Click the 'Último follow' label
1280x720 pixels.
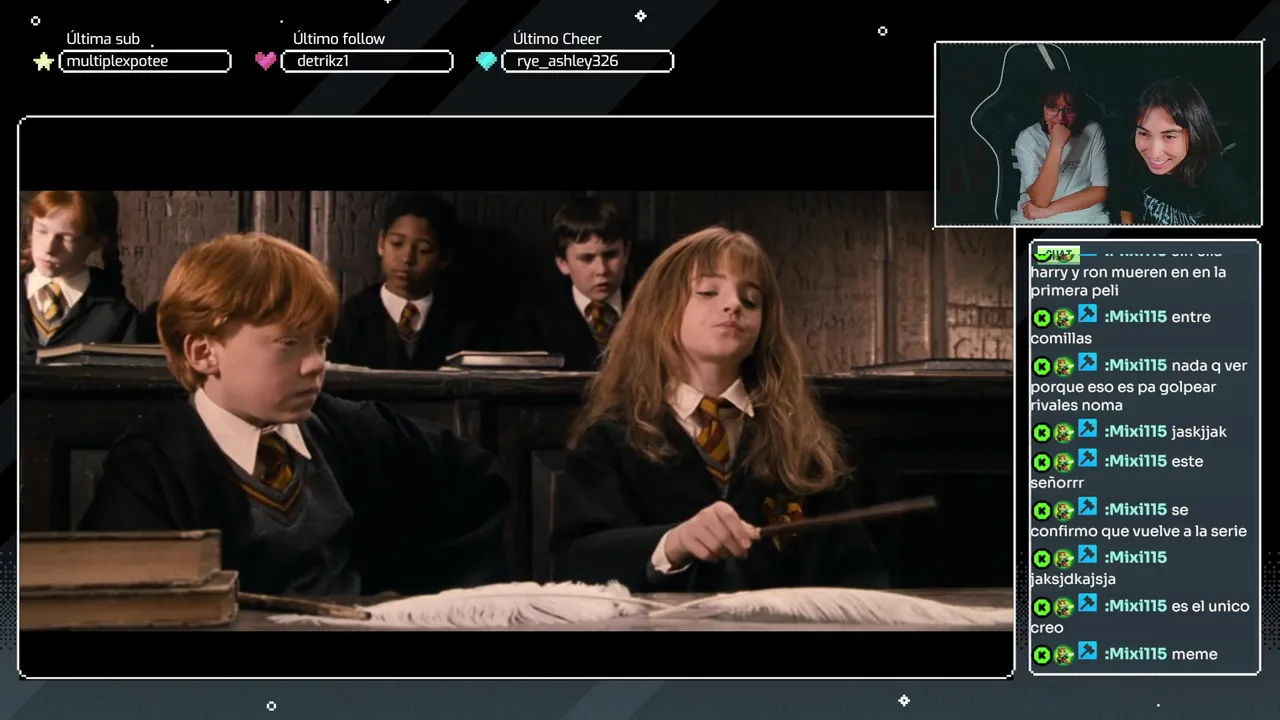[339, 39]
